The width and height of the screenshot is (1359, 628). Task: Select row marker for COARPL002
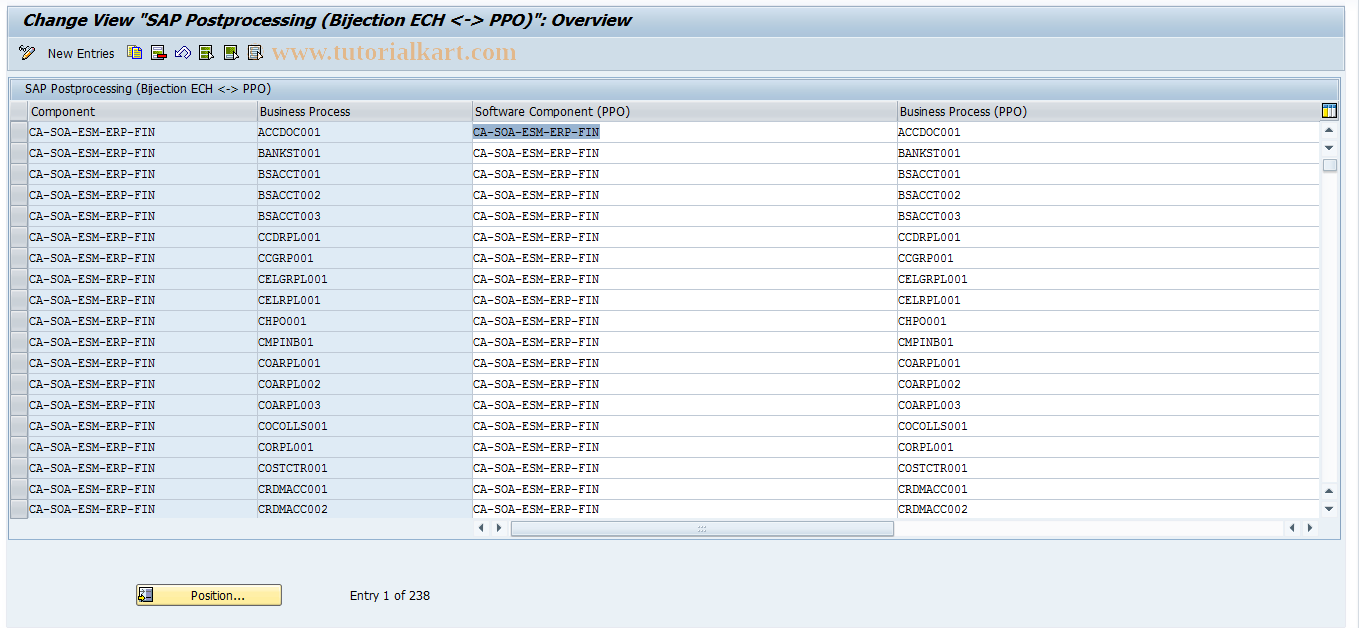click(19, 384)
